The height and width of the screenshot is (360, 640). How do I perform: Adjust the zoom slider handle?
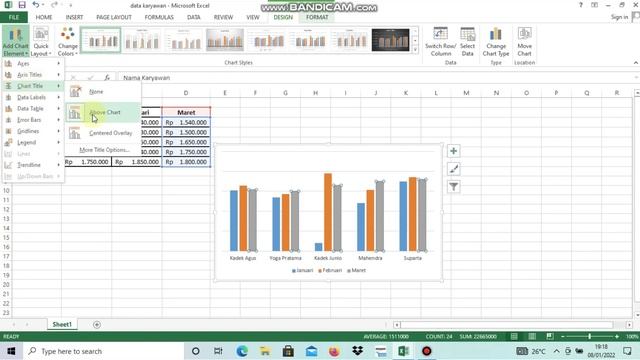point(589,336)
